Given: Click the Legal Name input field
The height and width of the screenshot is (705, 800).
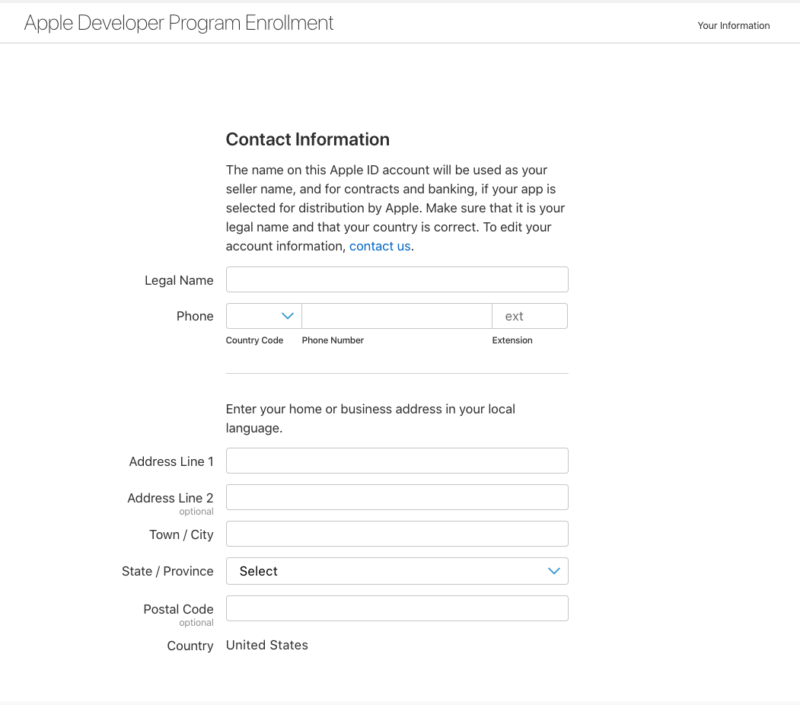Looking at the screenshot, I should click(397, 279).
